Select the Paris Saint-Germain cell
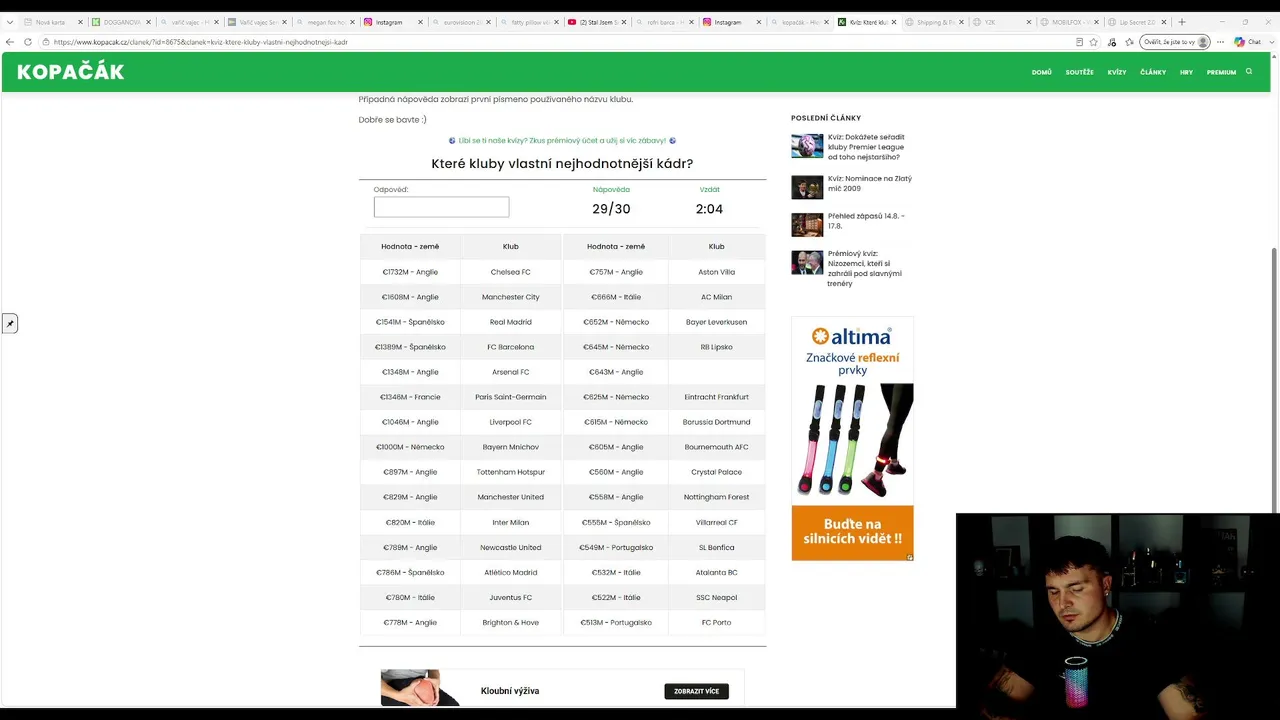 coord(511,397)
